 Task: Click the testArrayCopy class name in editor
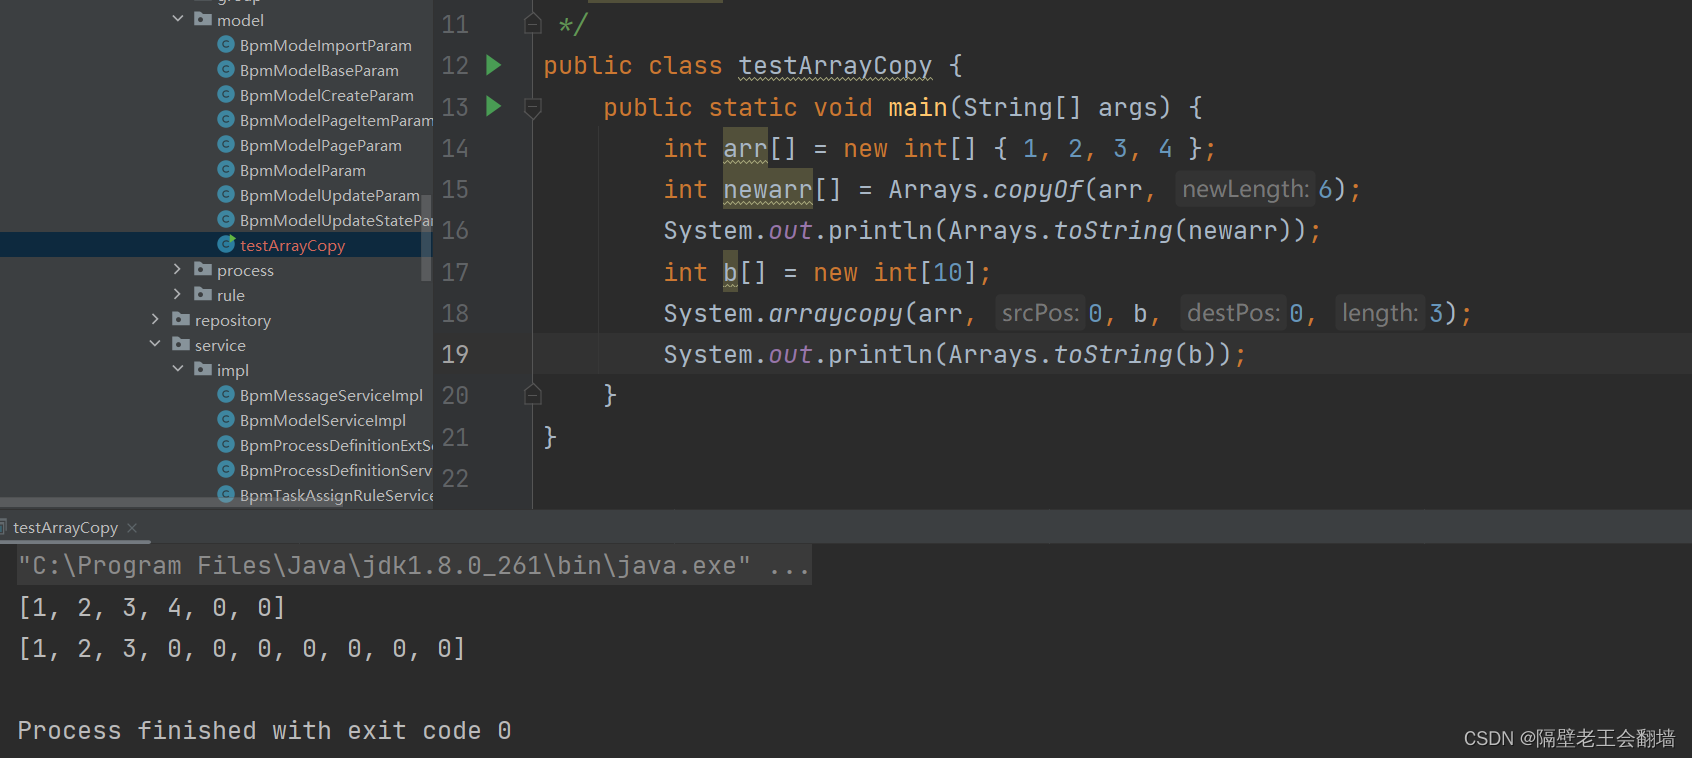coord(835,66)
